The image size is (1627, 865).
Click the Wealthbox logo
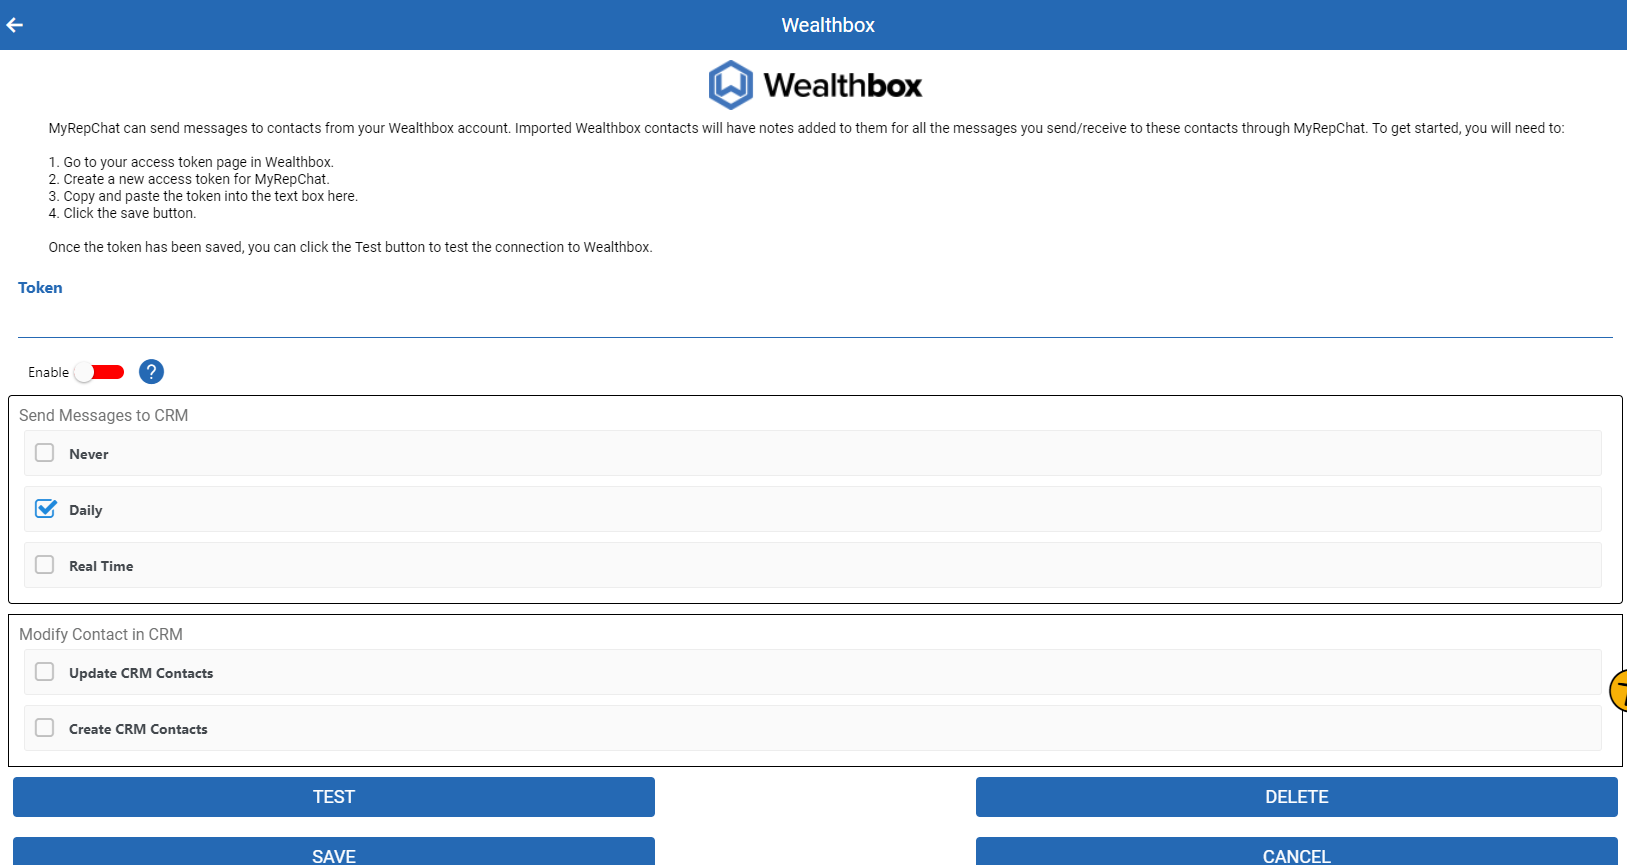815,85
